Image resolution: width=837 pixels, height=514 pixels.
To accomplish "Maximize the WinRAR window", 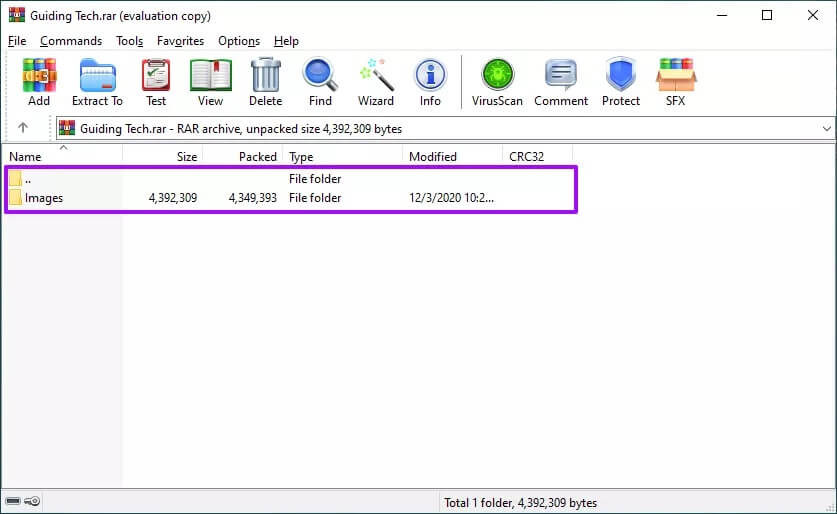I will pyautogui.click(x=767, y=15).
